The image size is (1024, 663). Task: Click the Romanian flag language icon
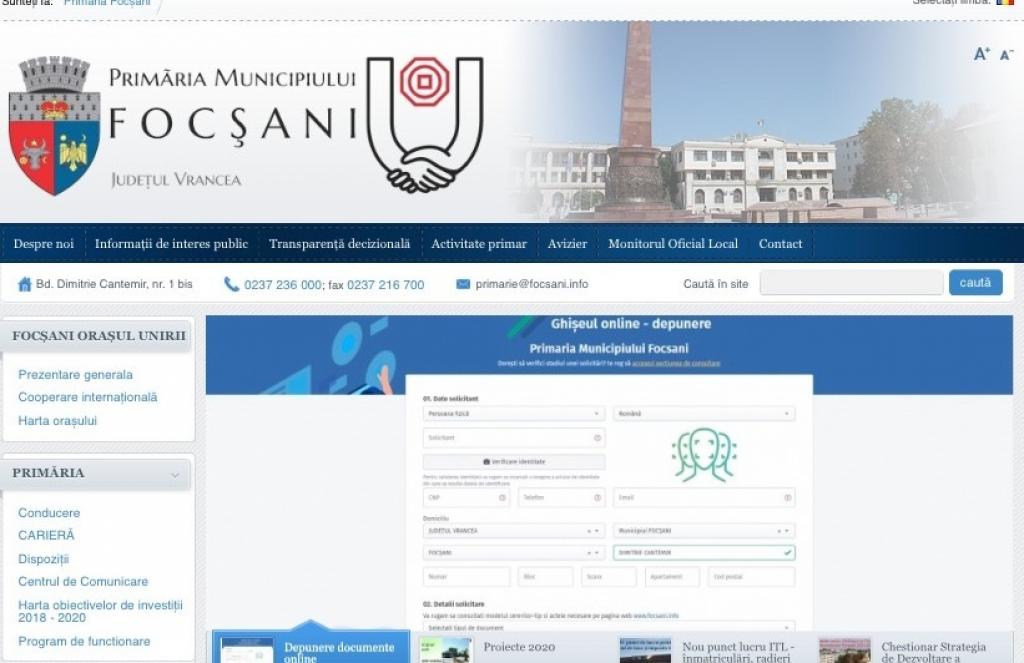coord(1004,3)
